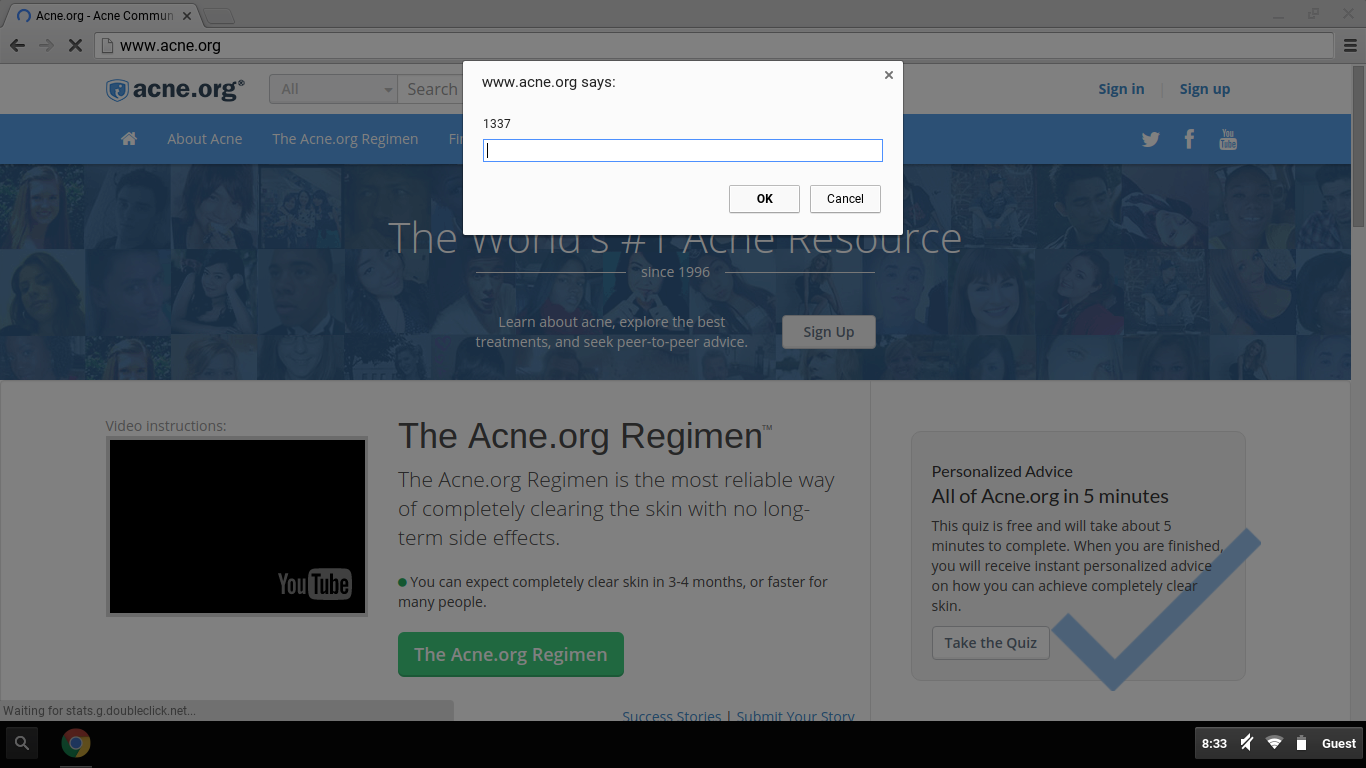Close the prompt dialog with X
Image resolution: width=1366 pixels, height=768 pixels.
pyautogui.click(x=888, y=75)
